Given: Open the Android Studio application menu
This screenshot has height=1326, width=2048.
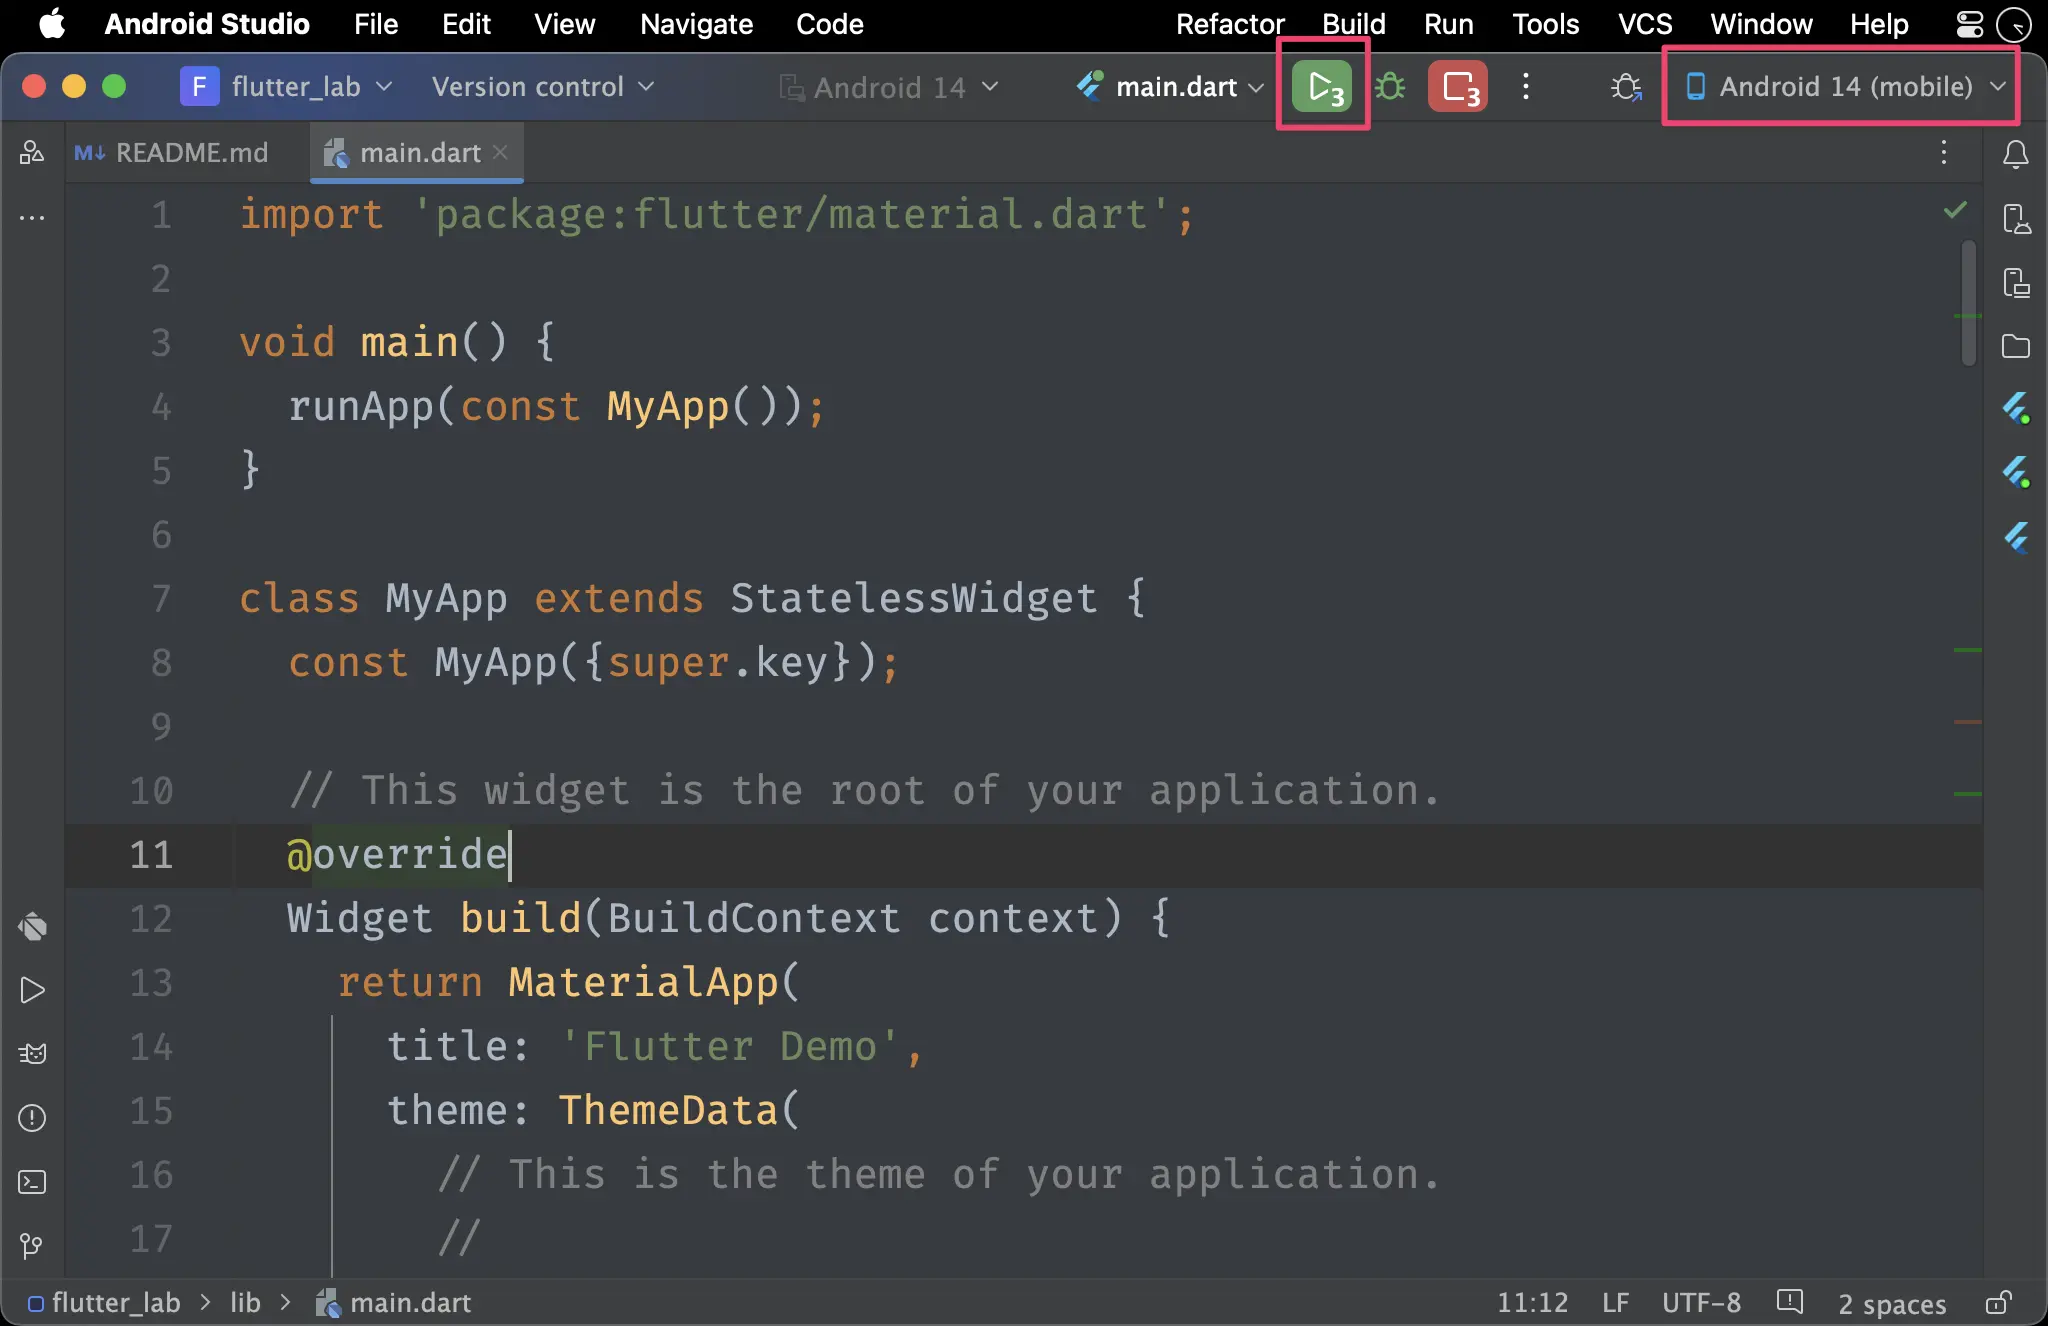Looking at the screenshot, I should [x=207, y=24].
